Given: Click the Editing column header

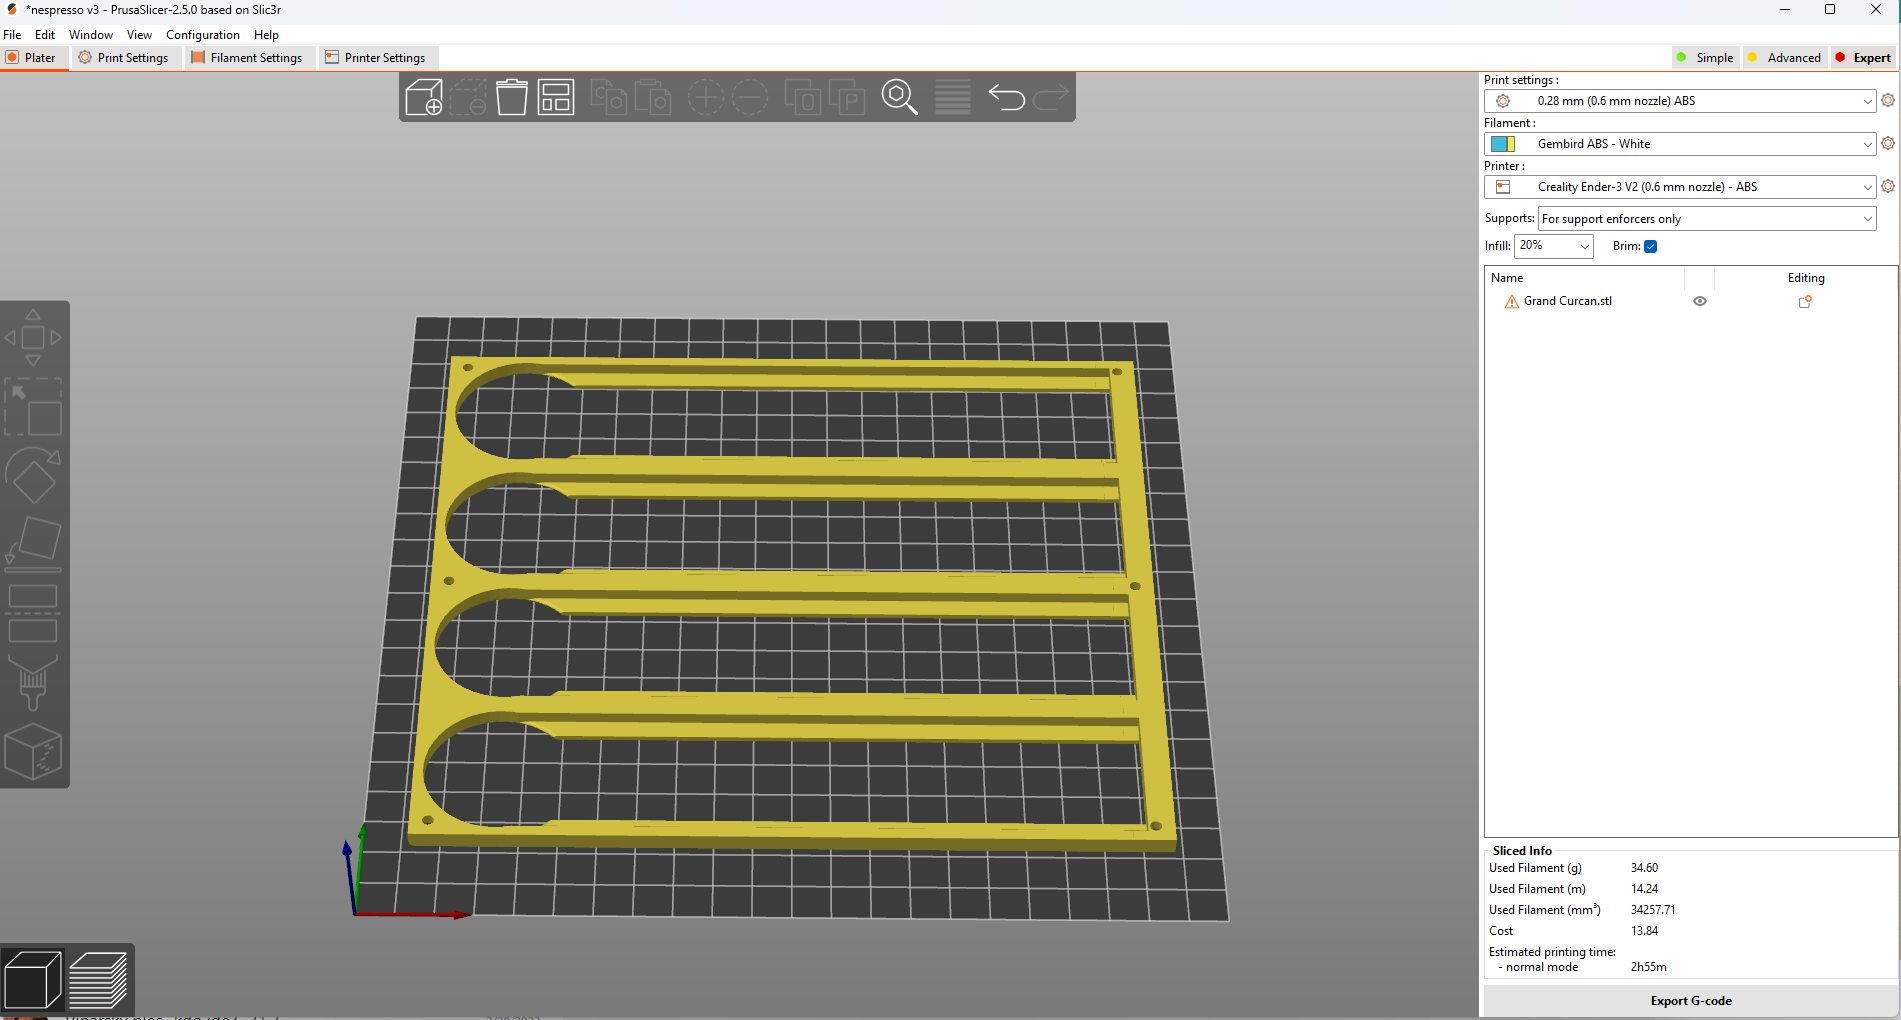Looking at the screenshot, I should pyautogui.click(x=1806, y=278).
